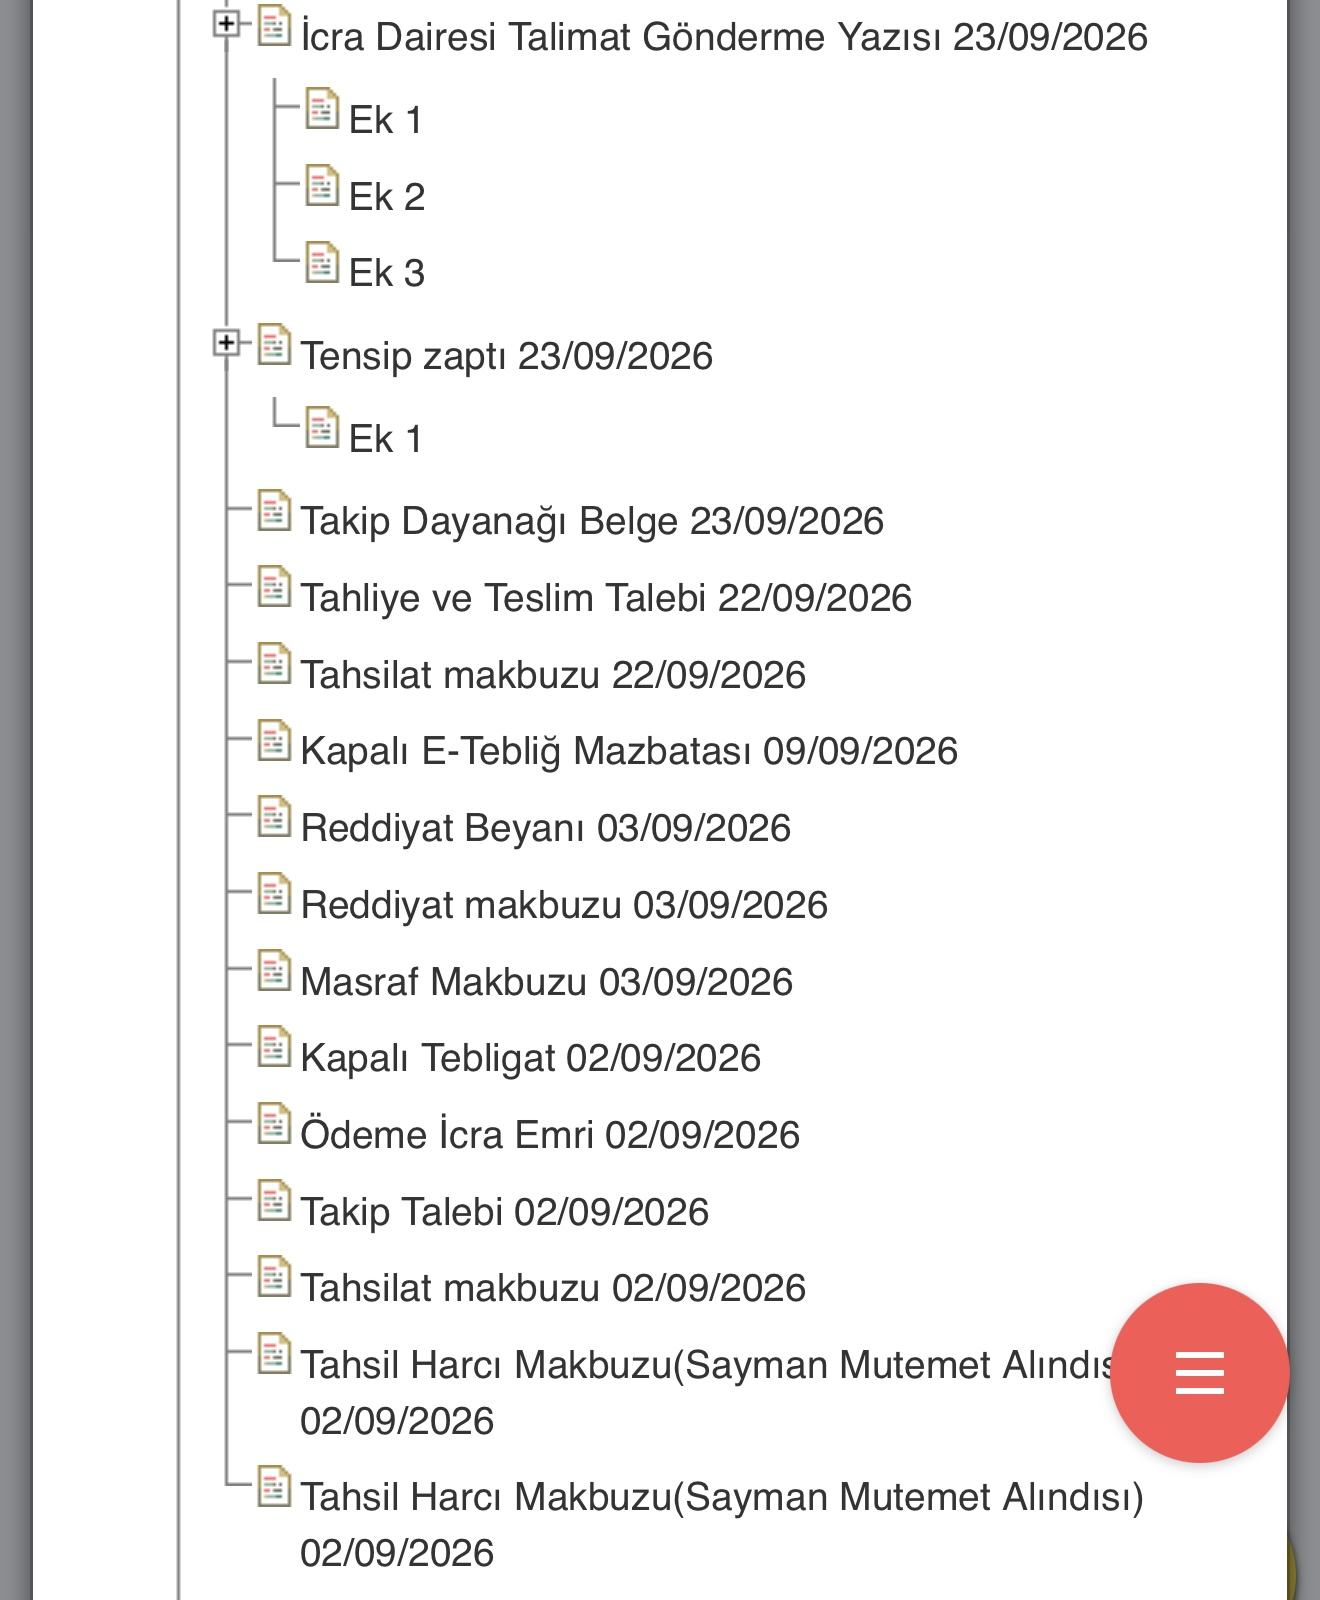Click the document icon next to Ek 3
Viewport: 1320px width, 1600px height.
tap(322, 262)
